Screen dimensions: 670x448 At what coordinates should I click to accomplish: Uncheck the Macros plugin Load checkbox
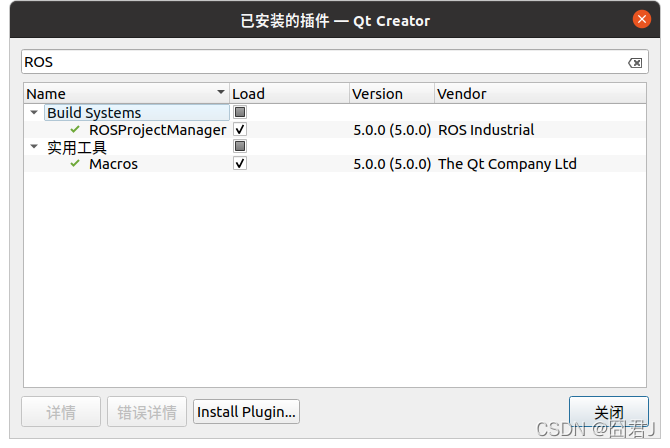tap(240, 164)
